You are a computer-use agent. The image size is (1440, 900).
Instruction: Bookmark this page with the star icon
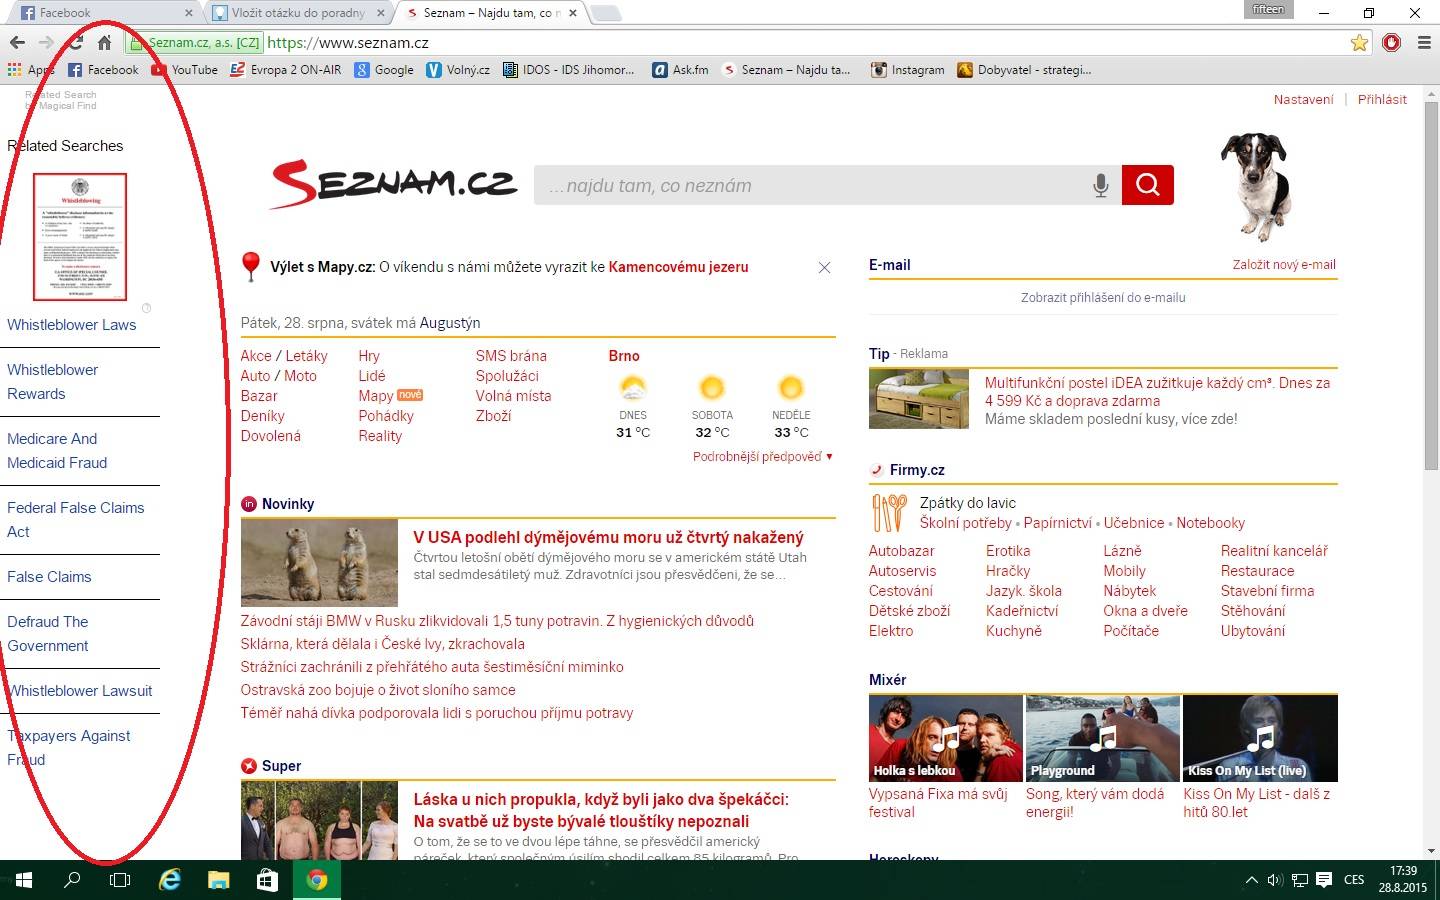pos(1359,43)
